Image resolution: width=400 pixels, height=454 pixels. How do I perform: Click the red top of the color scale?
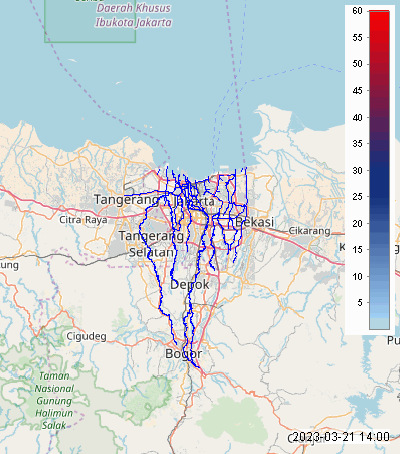pos(379,17)
